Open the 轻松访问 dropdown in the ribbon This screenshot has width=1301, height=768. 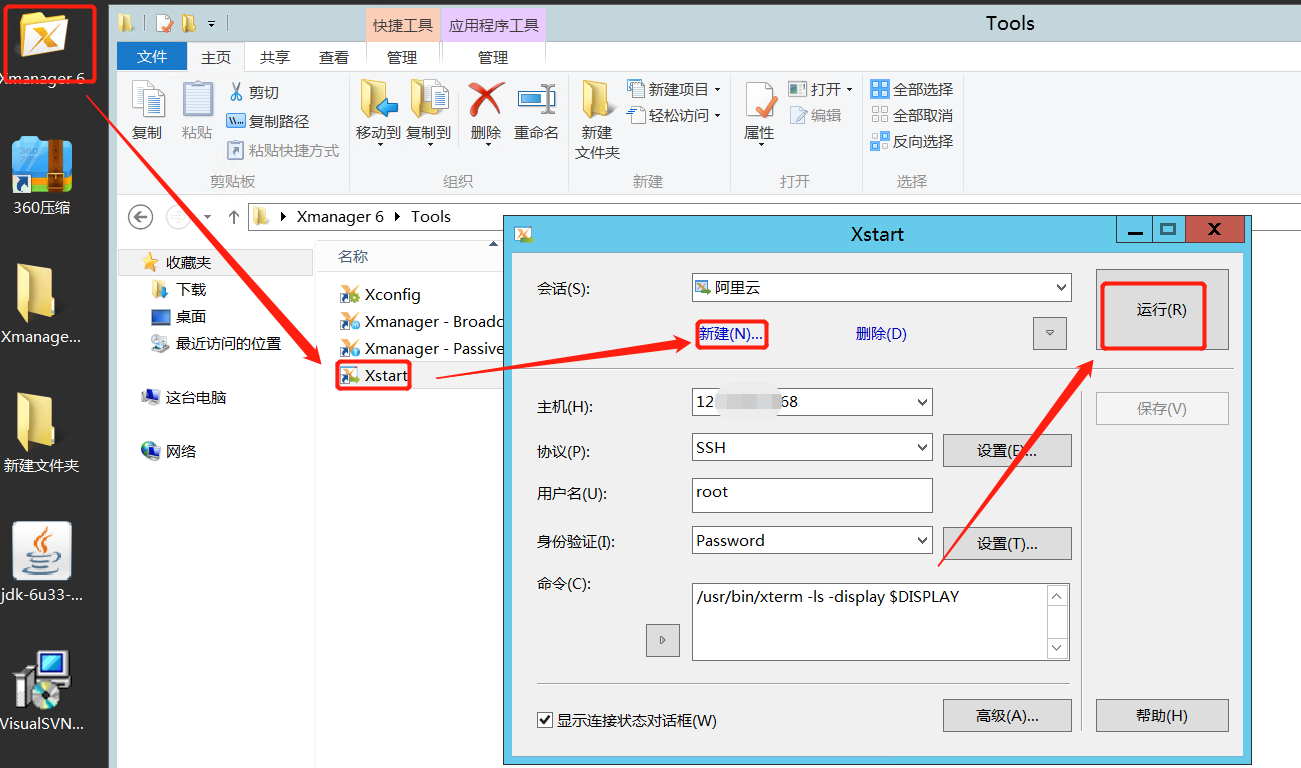(673, 115)
